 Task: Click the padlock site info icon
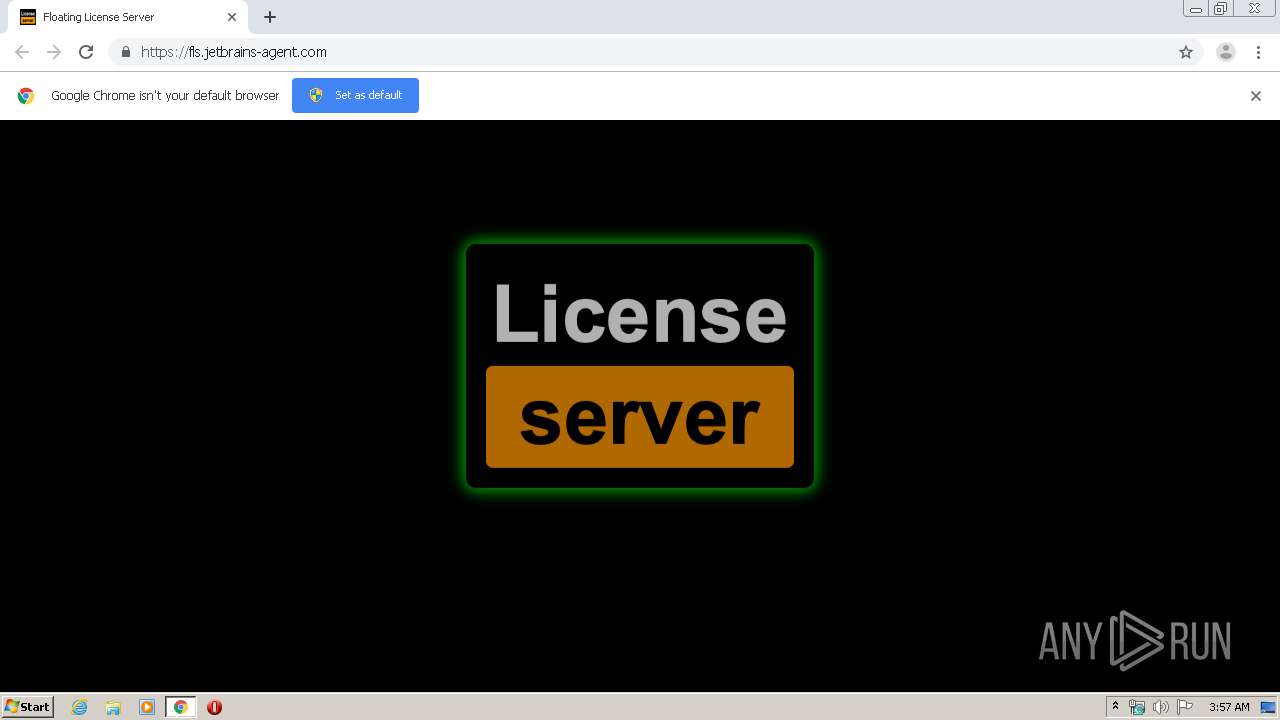[125, 52]
